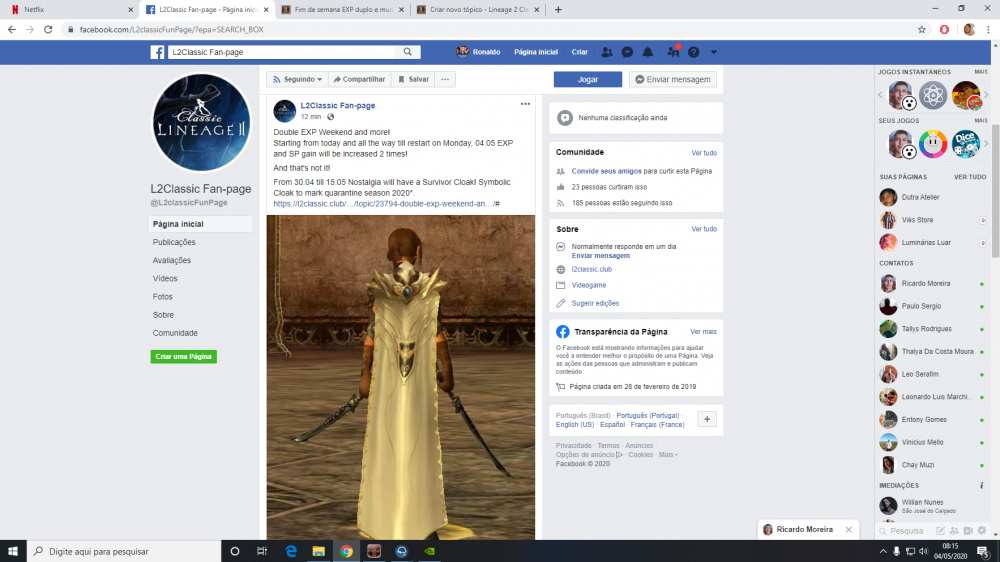Image resolution: width=1000 pixels, height=562 pixels.
Task: Open friend requests icon in Facebook header
Action: (x=607, y=52)
